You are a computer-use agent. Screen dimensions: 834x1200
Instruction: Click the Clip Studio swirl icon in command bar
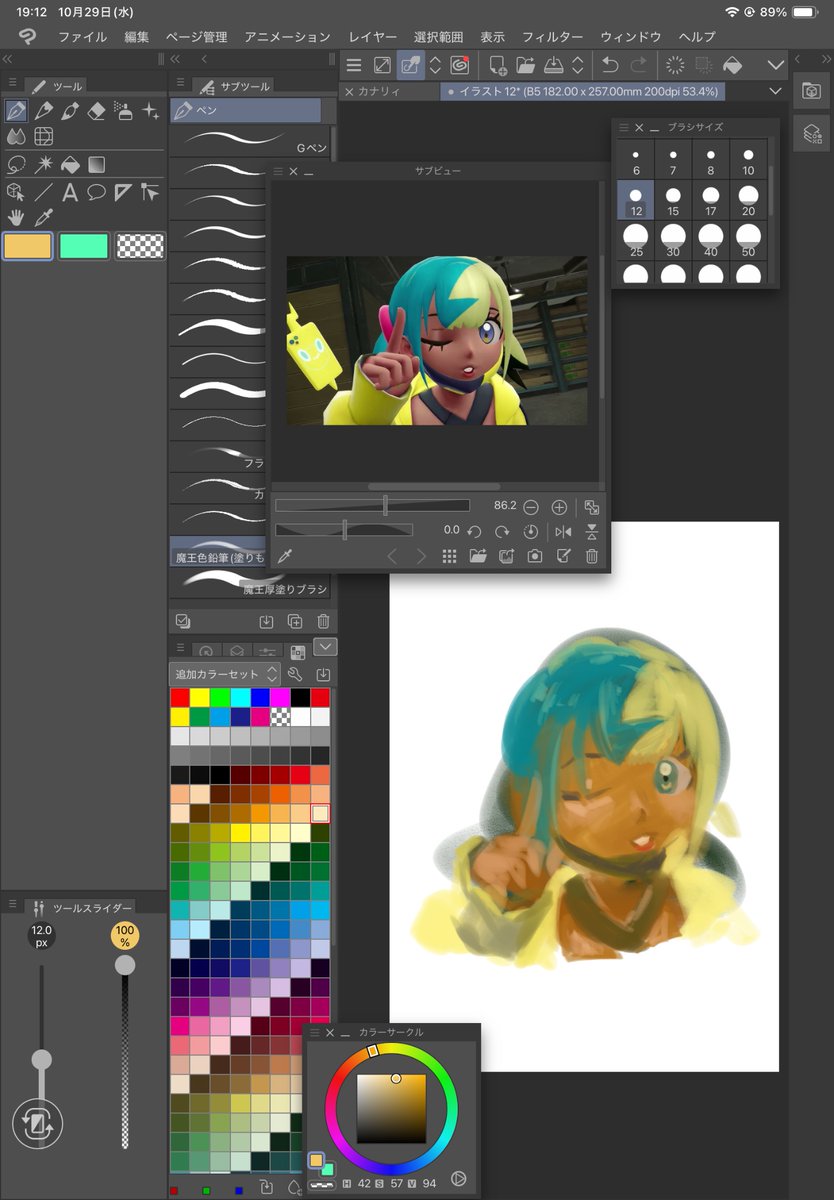coord(461,65)
